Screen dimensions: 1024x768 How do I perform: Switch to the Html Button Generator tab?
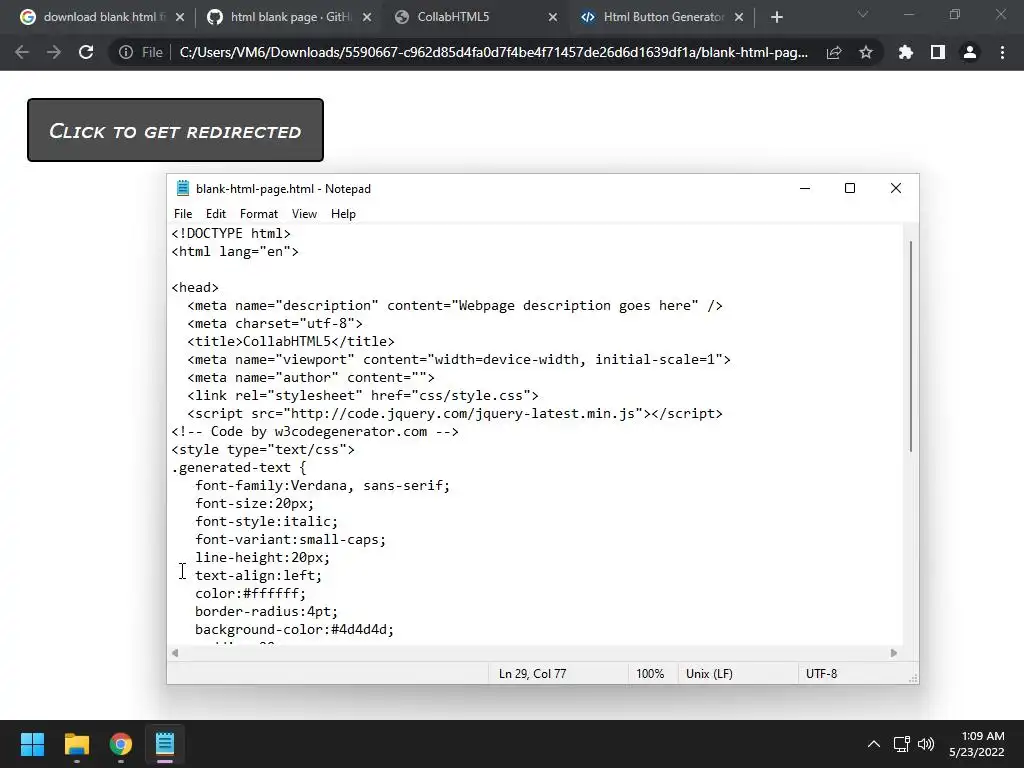[x=660, y=17]
